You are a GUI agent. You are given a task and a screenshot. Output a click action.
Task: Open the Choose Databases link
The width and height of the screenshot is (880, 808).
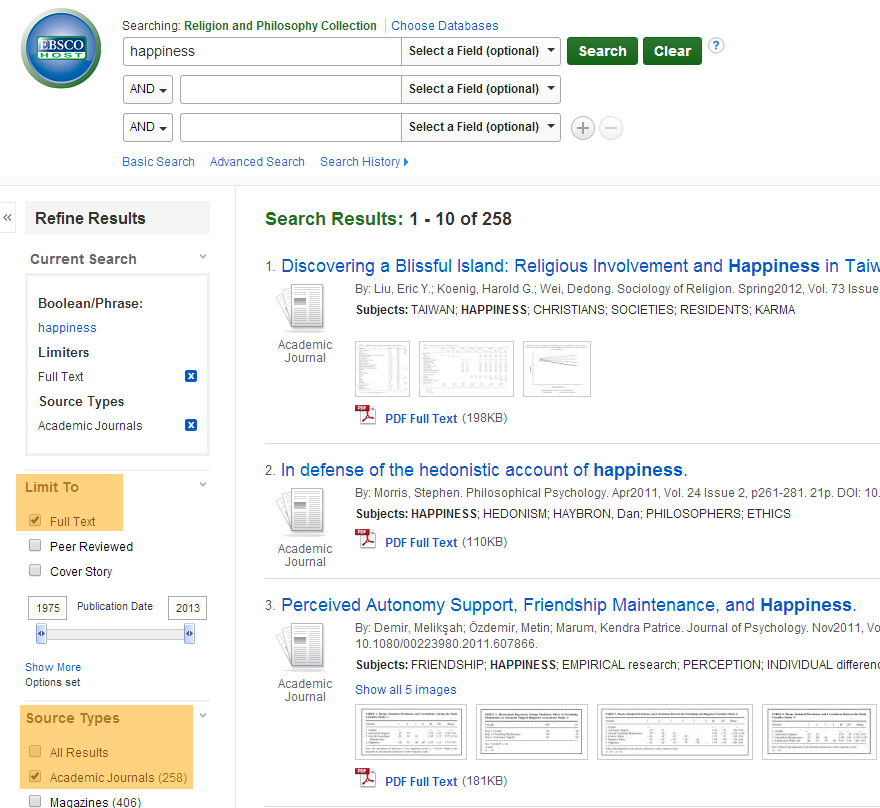point(444,26)
